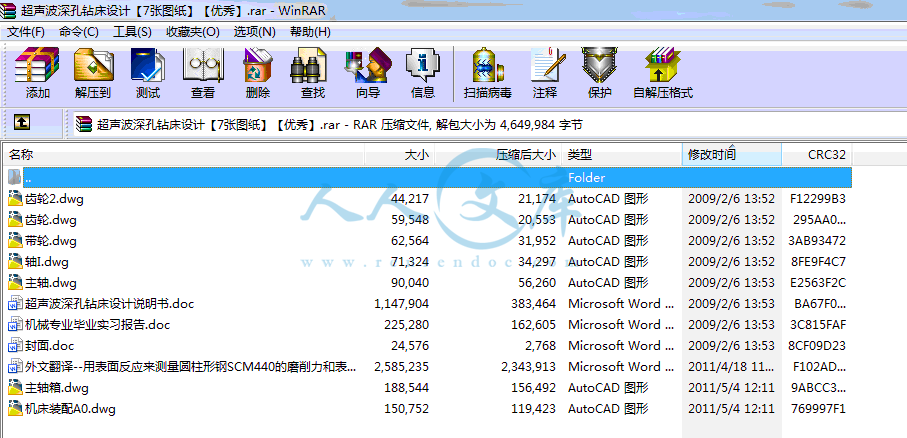Screen dimensions: 907x438
Task: Open the 选项(N) menu
Action: tap(255, 31)
